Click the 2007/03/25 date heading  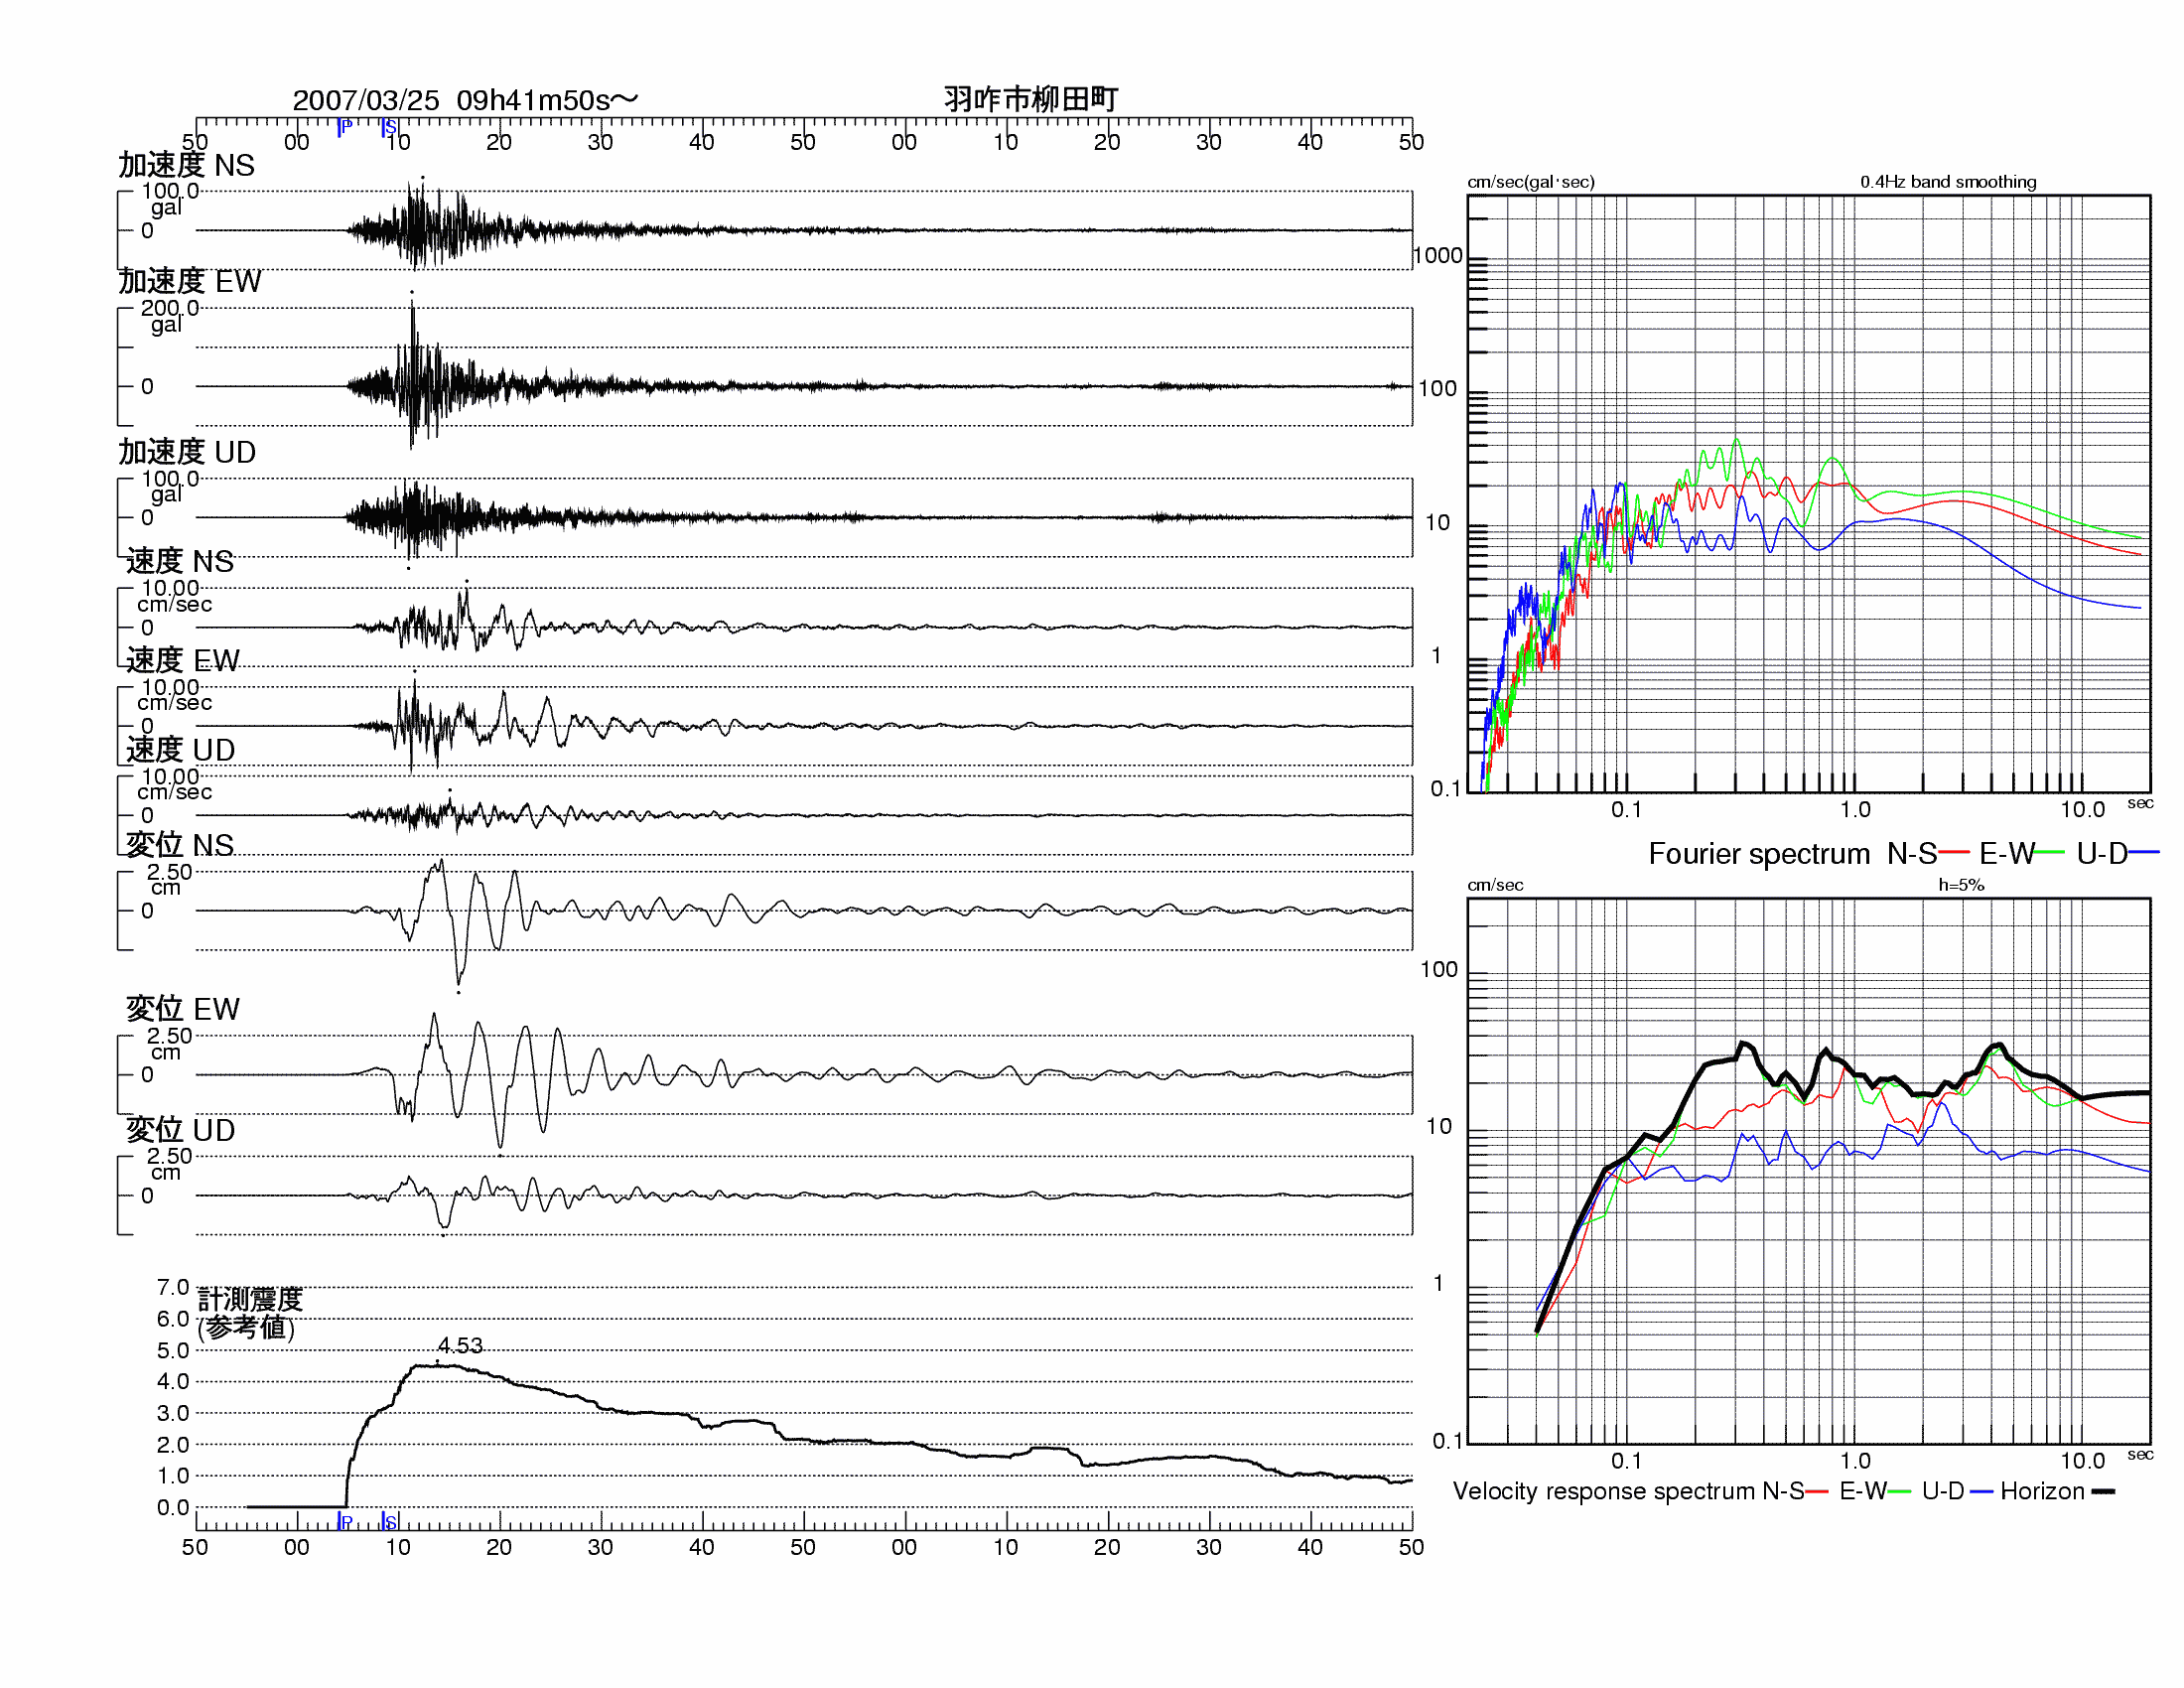tap(366, 100)
